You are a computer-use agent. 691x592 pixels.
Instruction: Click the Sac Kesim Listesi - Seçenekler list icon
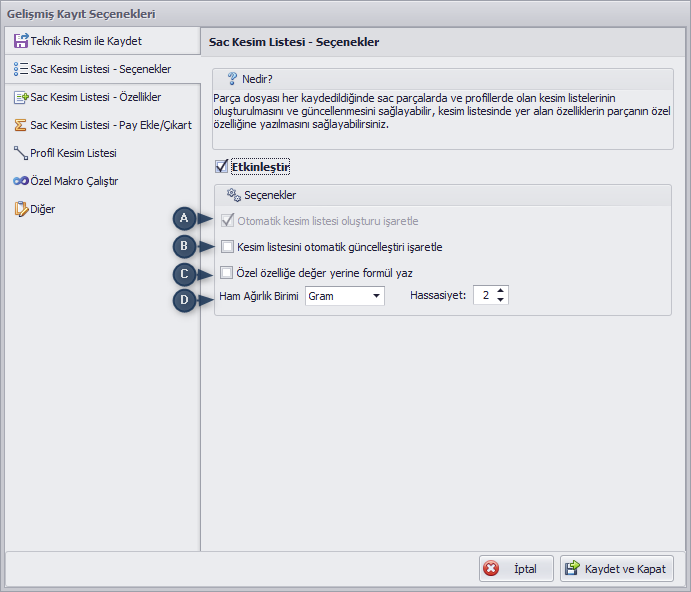[21, 69]
